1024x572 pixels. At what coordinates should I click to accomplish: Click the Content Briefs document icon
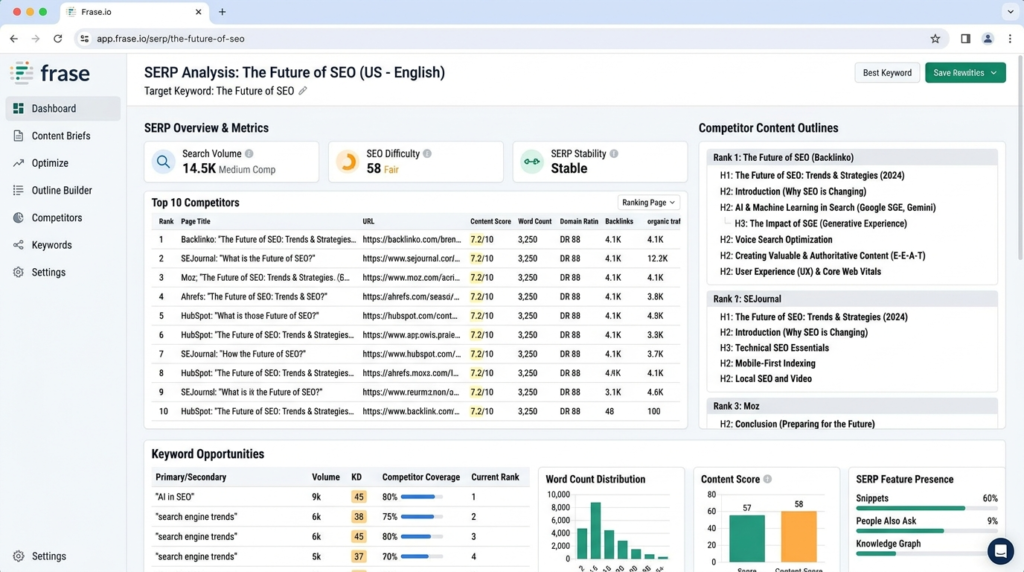18,136
